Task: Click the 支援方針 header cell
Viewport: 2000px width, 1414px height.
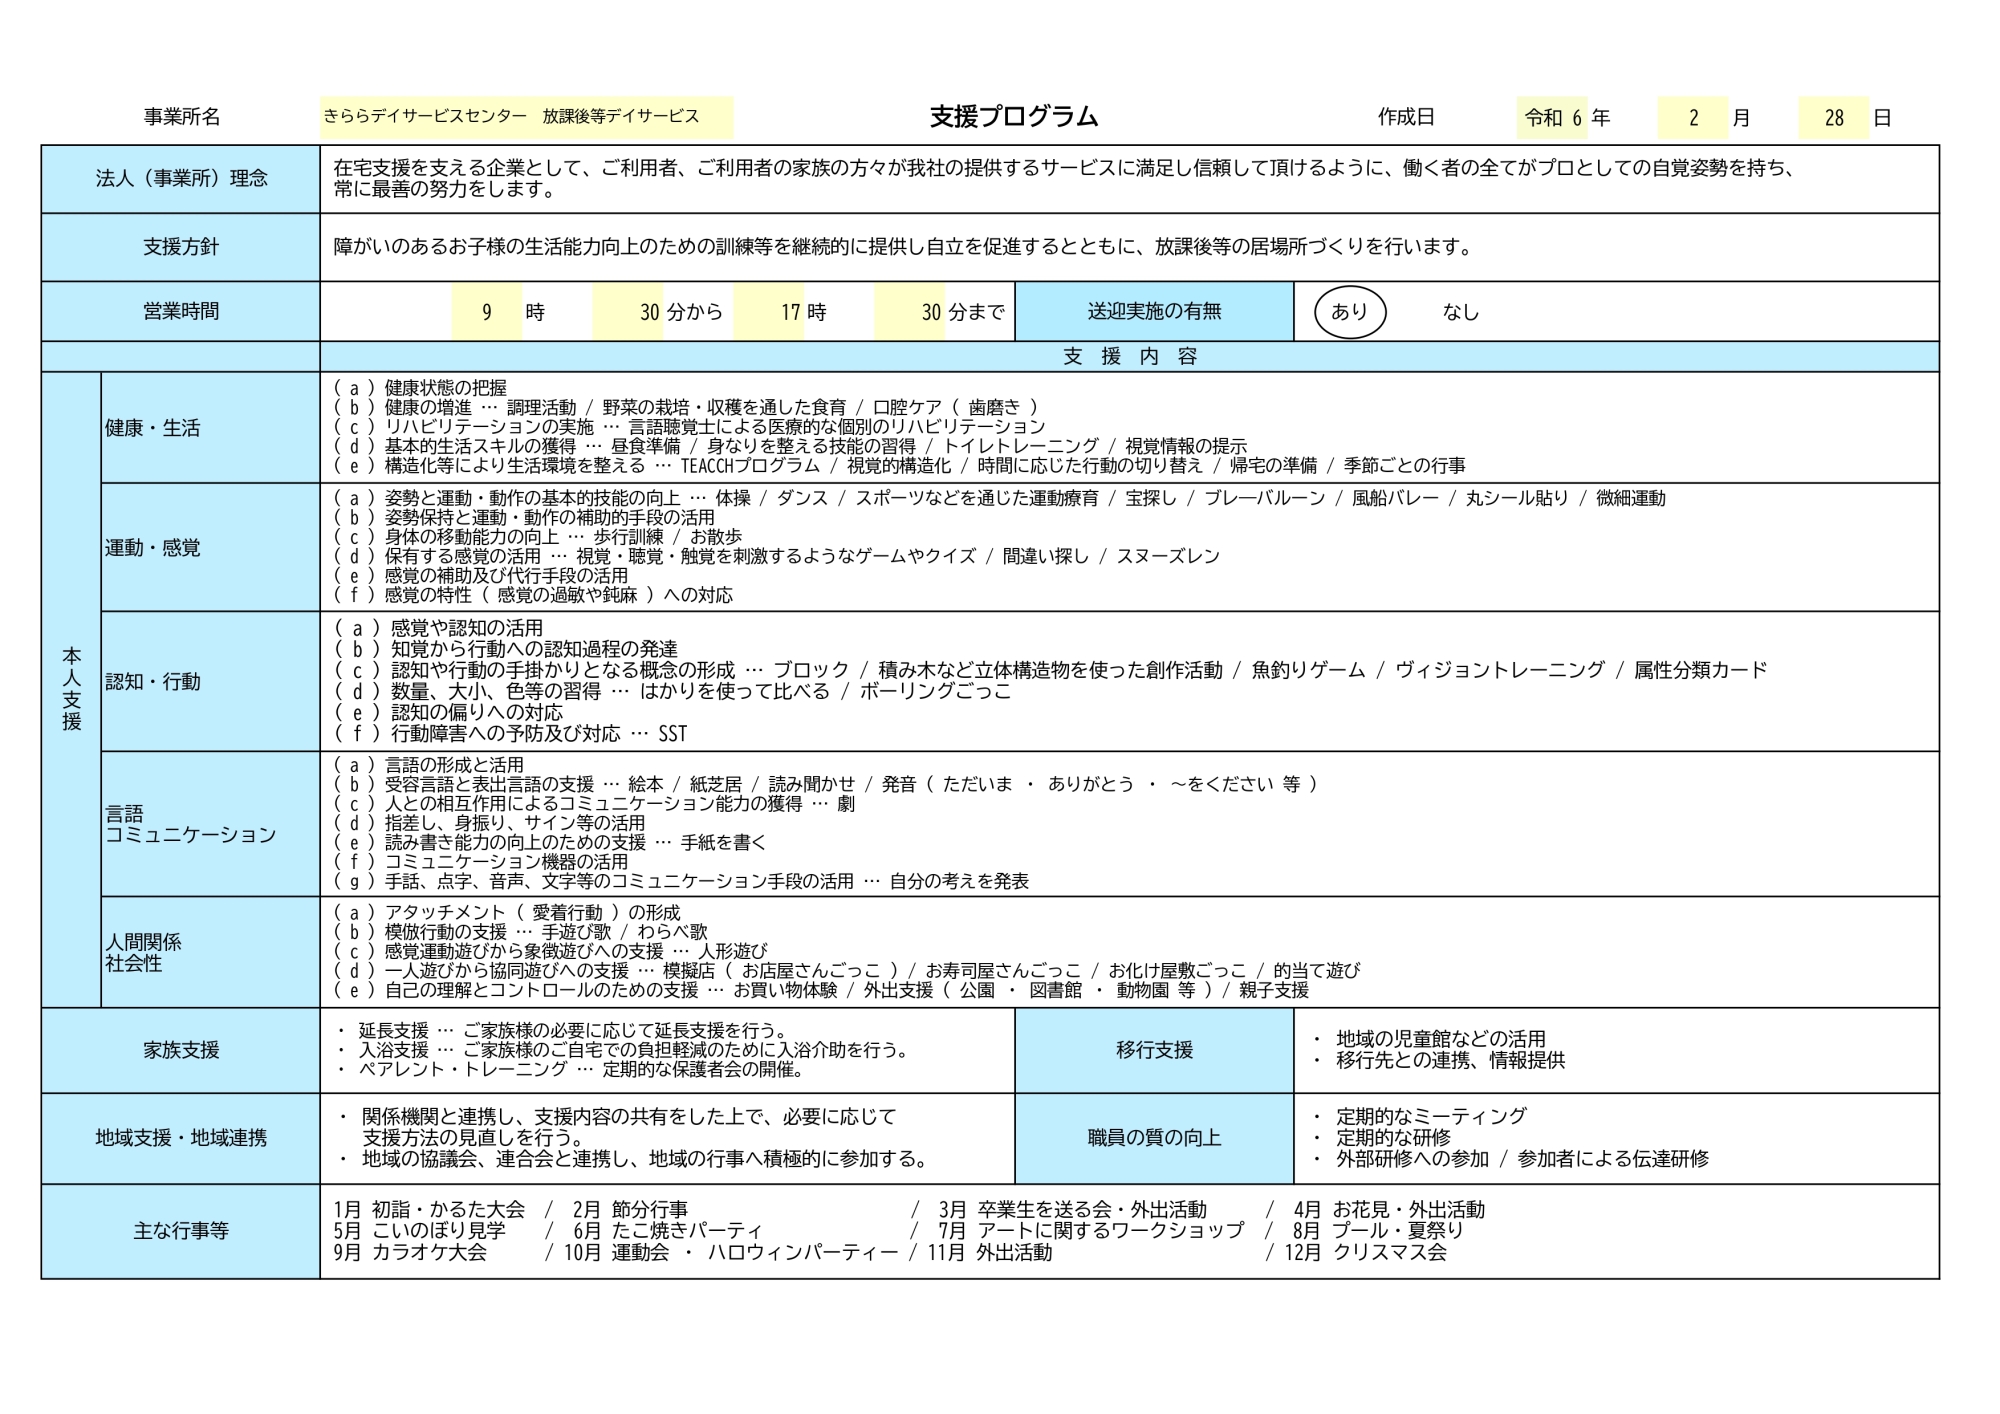Action: point(181,247)
